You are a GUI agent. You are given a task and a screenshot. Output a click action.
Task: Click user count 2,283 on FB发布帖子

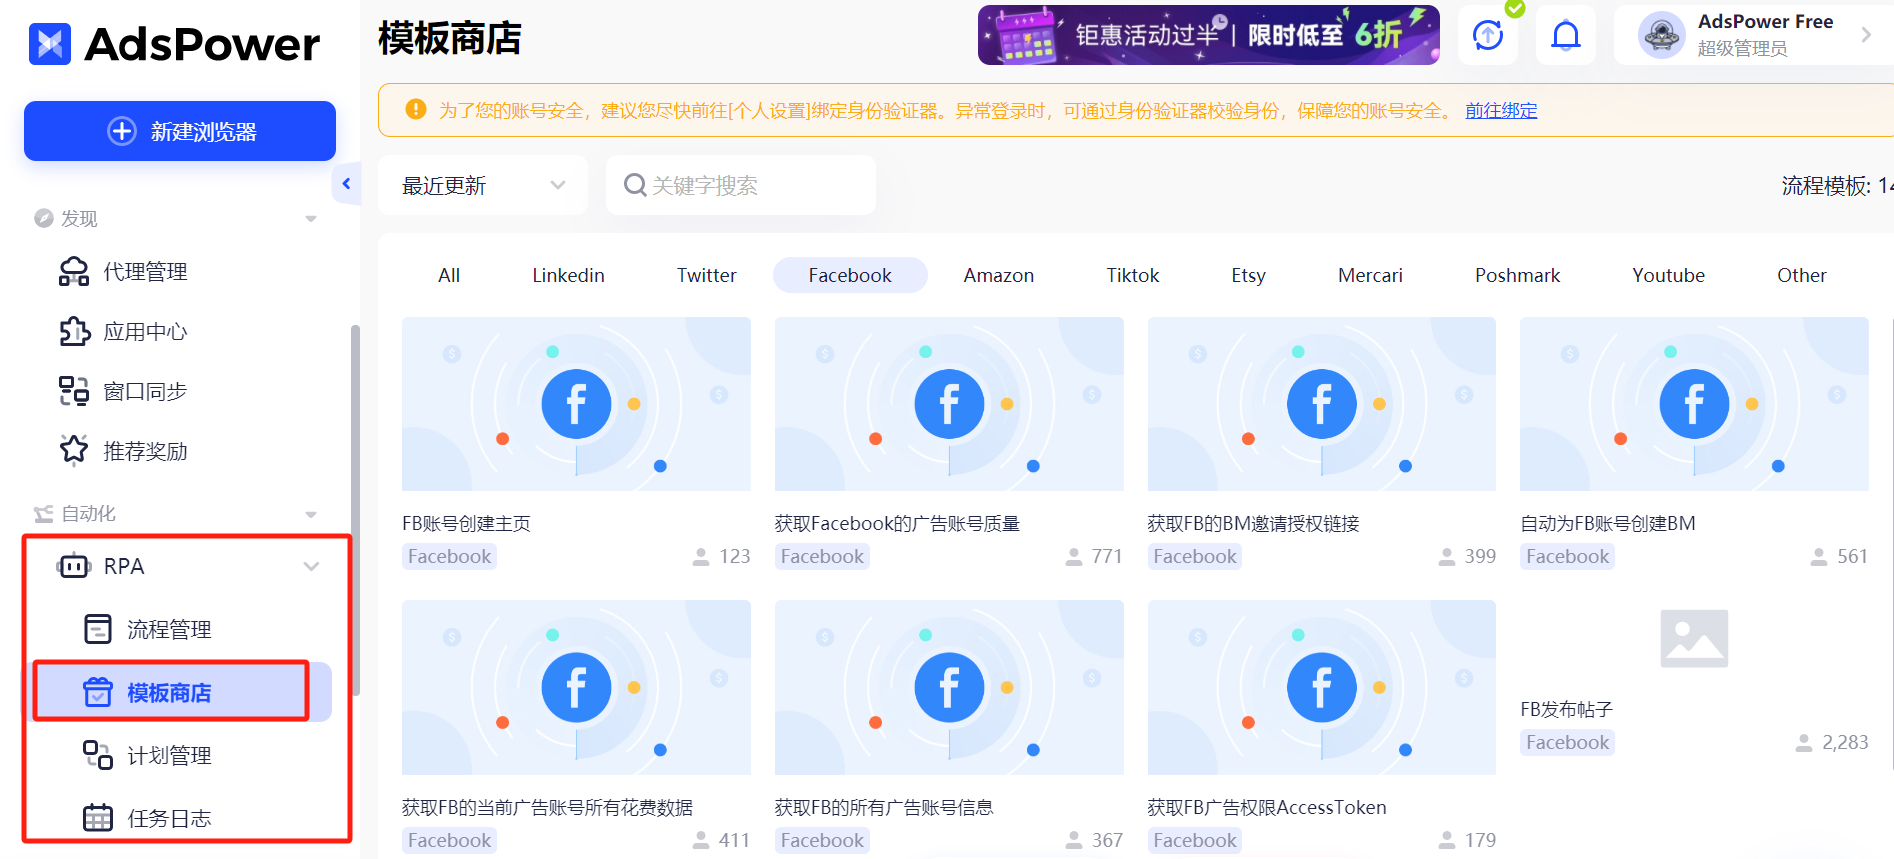(x=1832, y=742)
